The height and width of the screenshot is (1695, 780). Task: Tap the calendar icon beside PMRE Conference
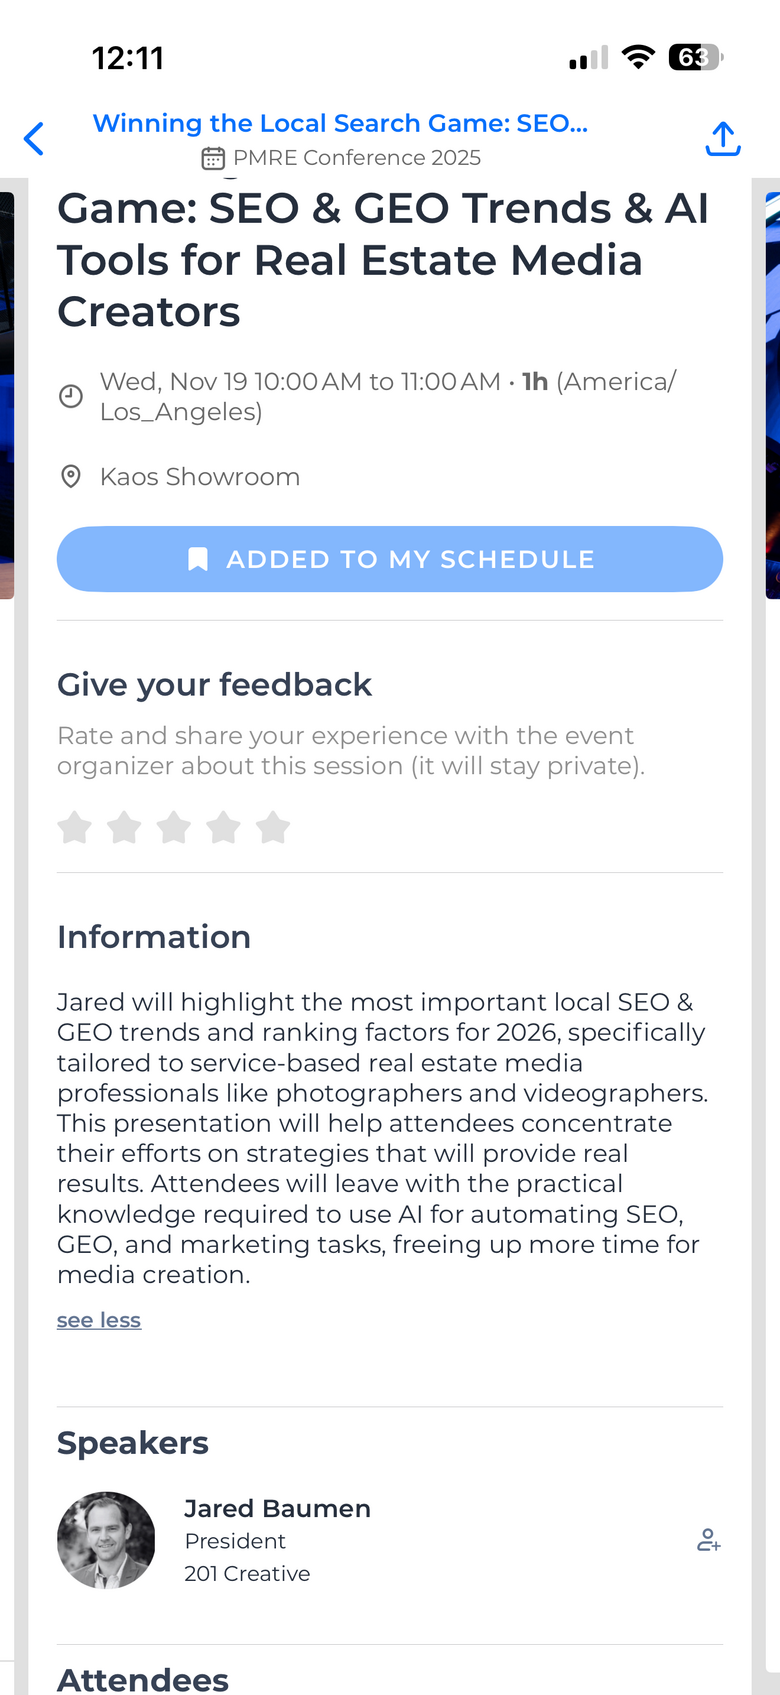(x=213, y=158)
